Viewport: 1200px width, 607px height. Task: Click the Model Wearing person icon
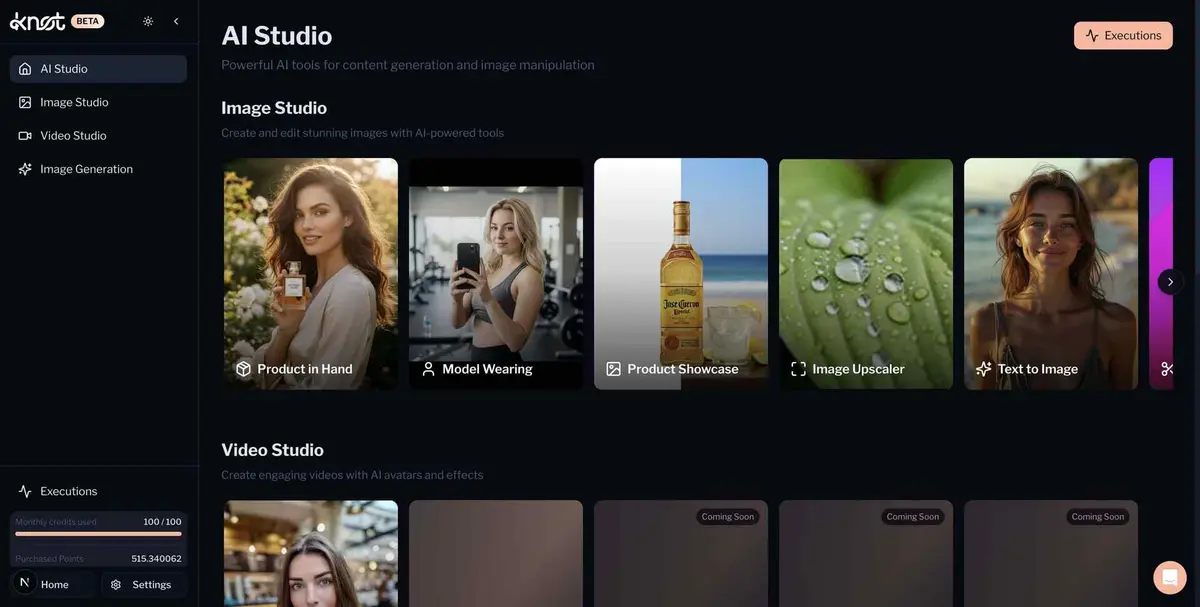(x=428, y=369)
